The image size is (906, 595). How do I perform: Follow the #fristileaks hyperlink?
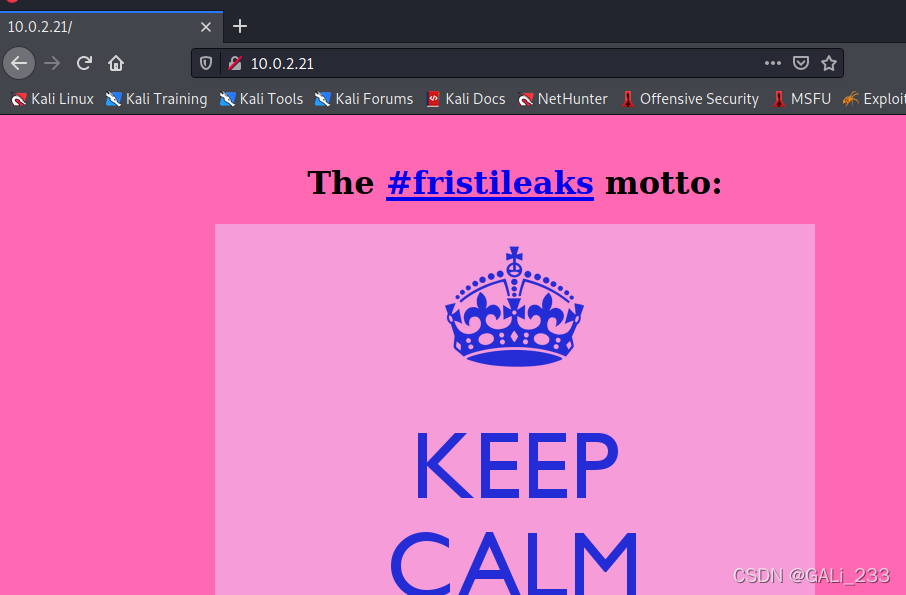[x=490, y=183]
